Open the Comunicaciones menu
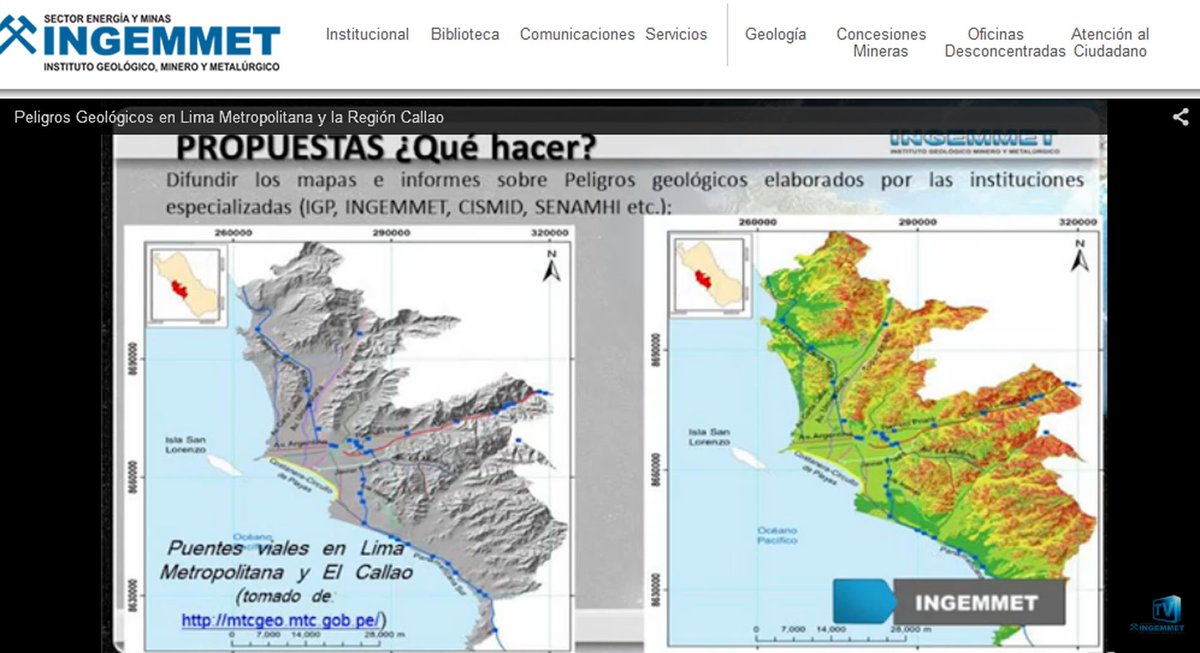The height and width of the screenshot is (653, 1200). [x=577, y=34]
